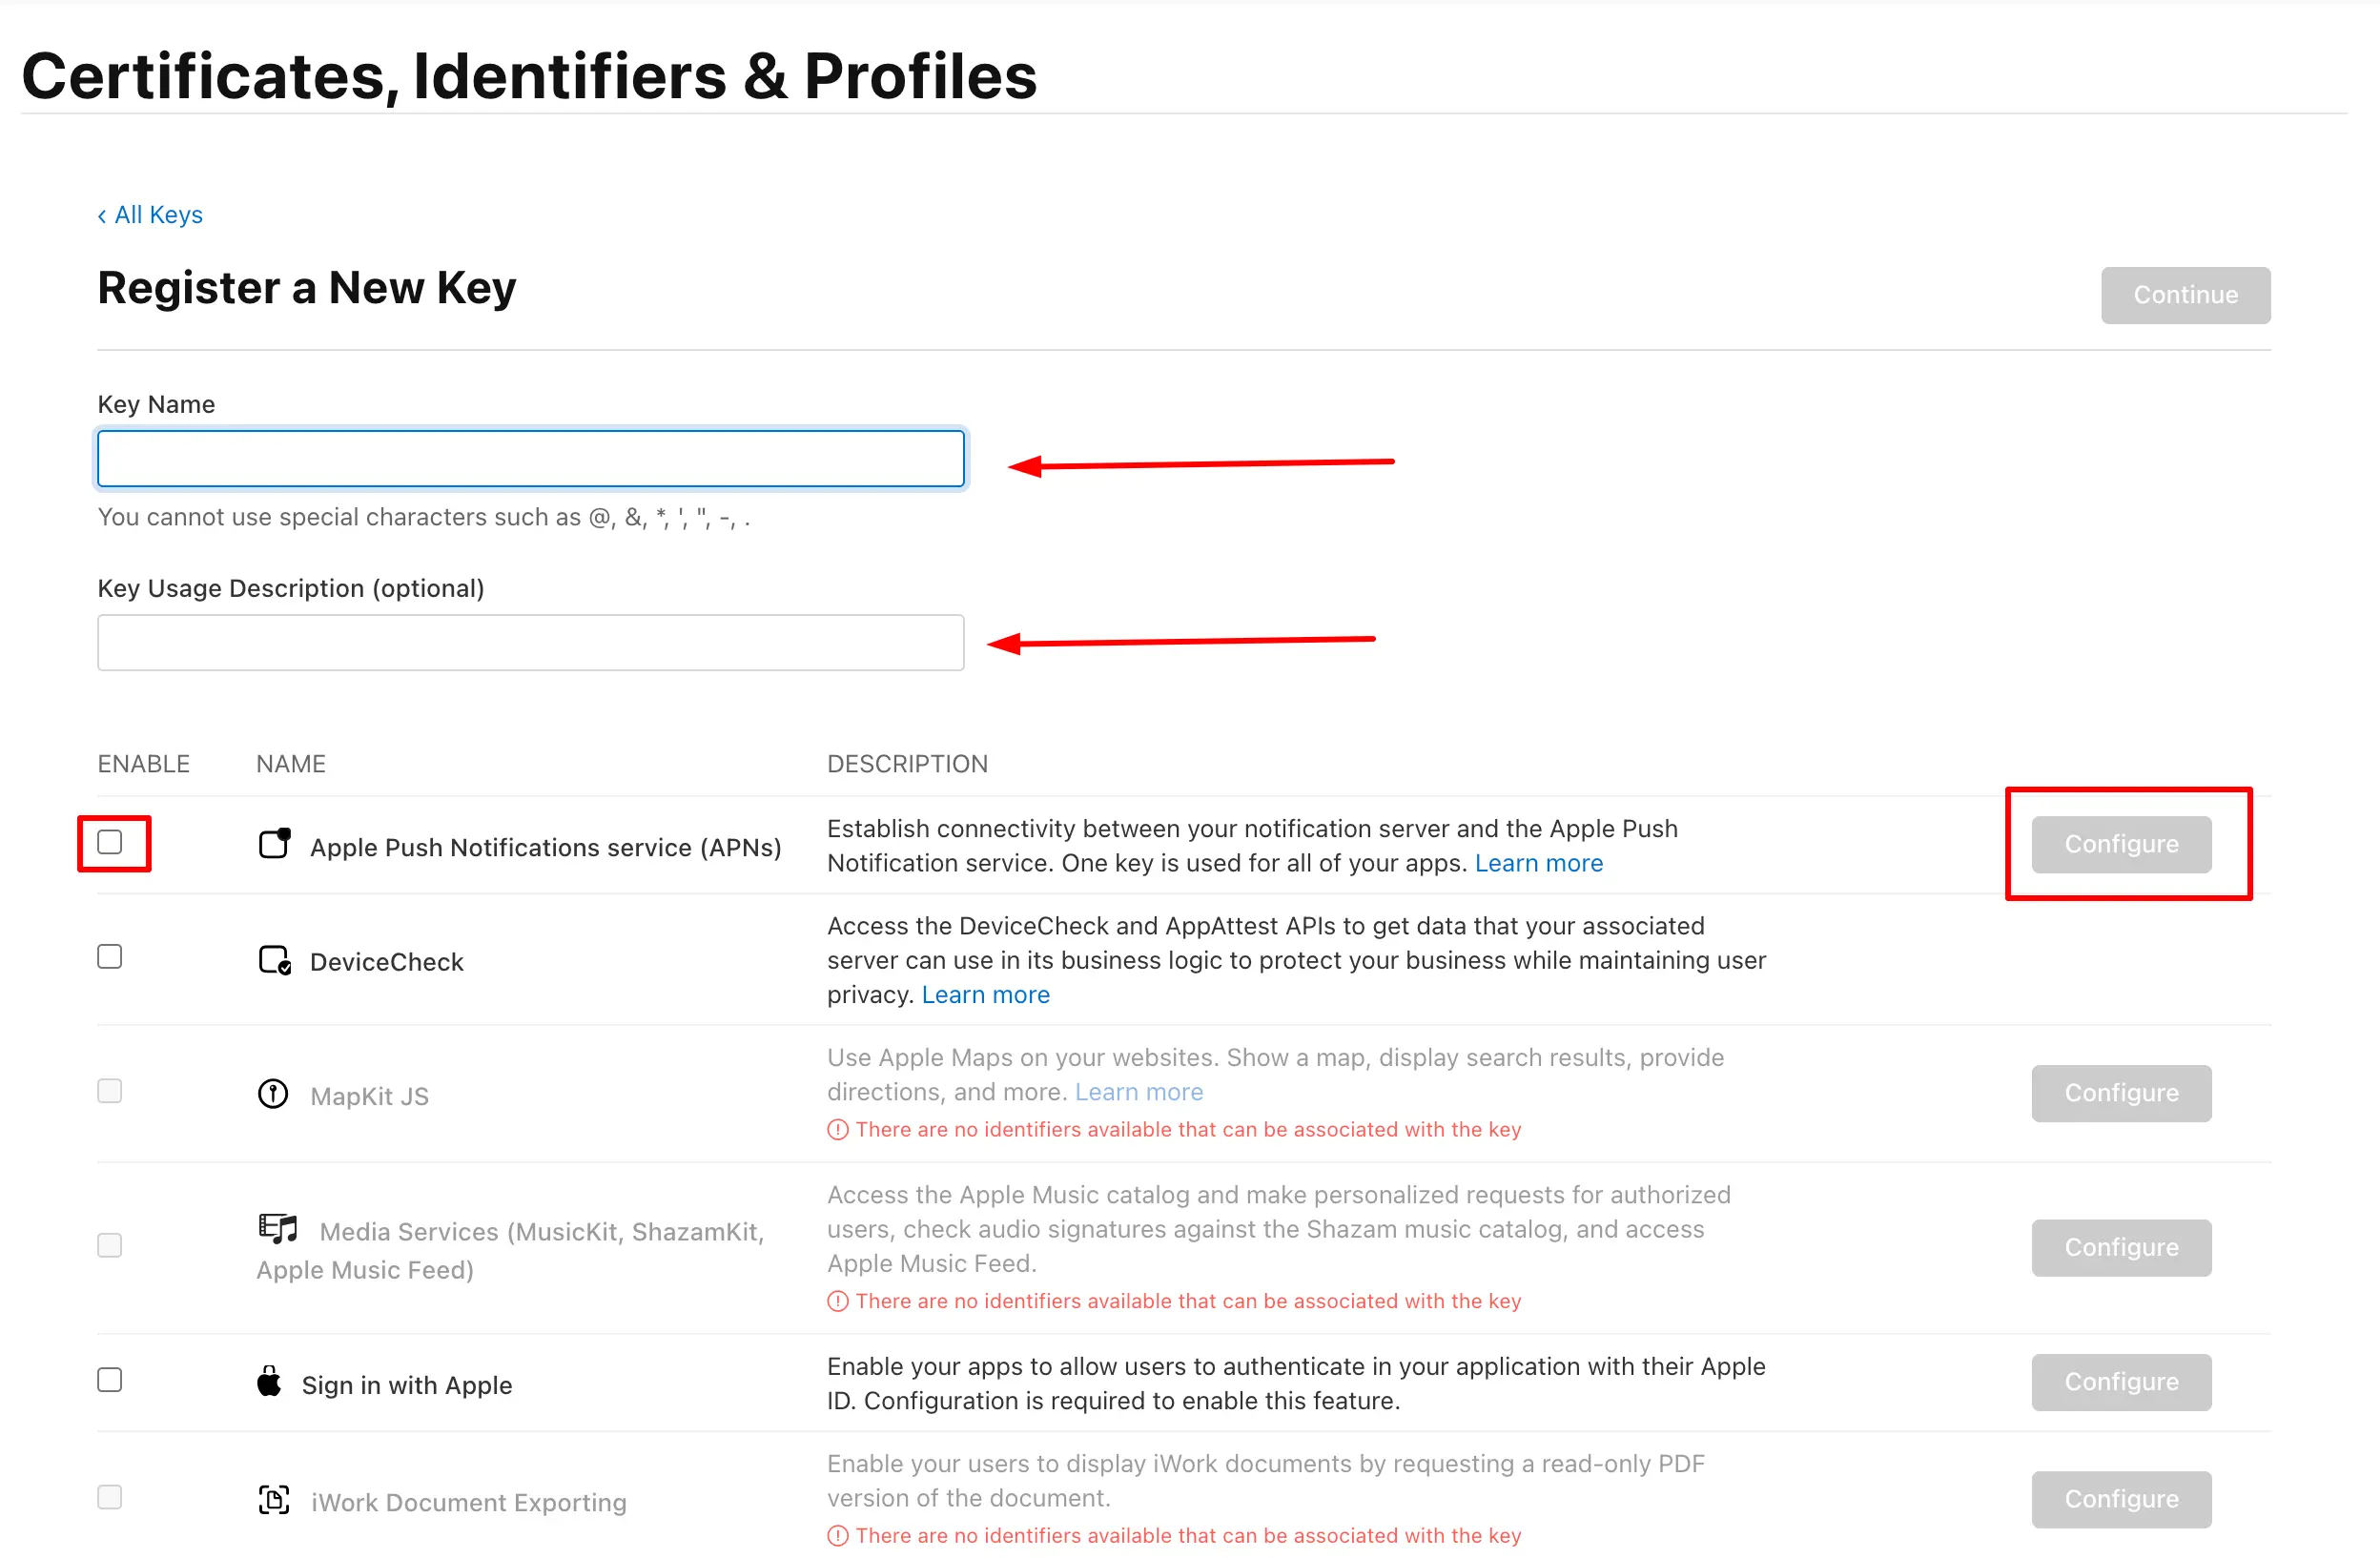Click inside the Key Name field

(x=530, y=458)
